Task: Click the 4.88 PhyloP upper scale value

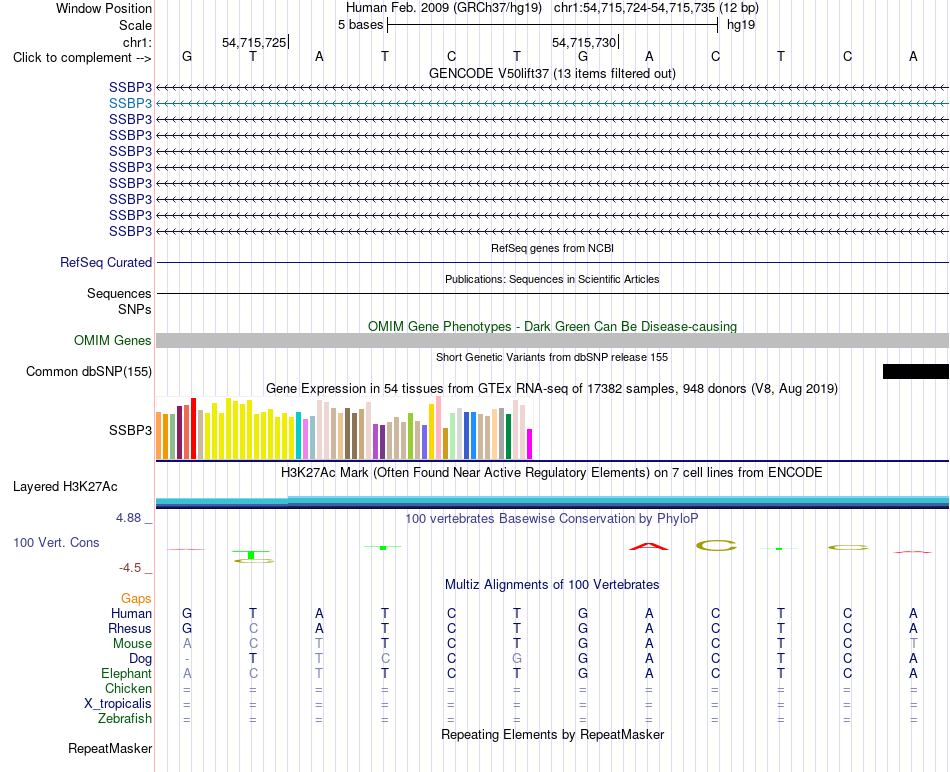Action: click(128, 517)
